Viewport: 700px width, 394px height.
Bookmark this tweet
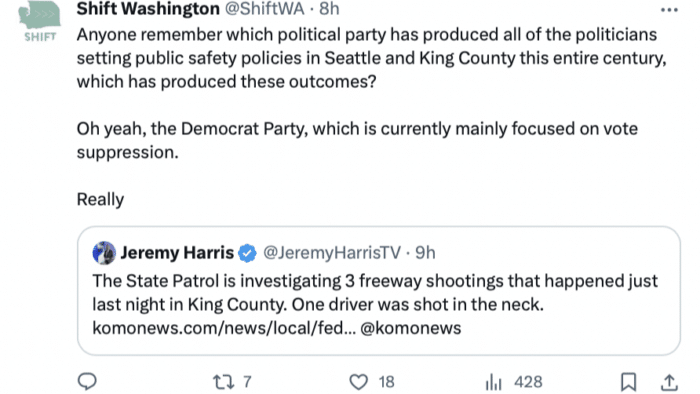click(x=628, y=382)
